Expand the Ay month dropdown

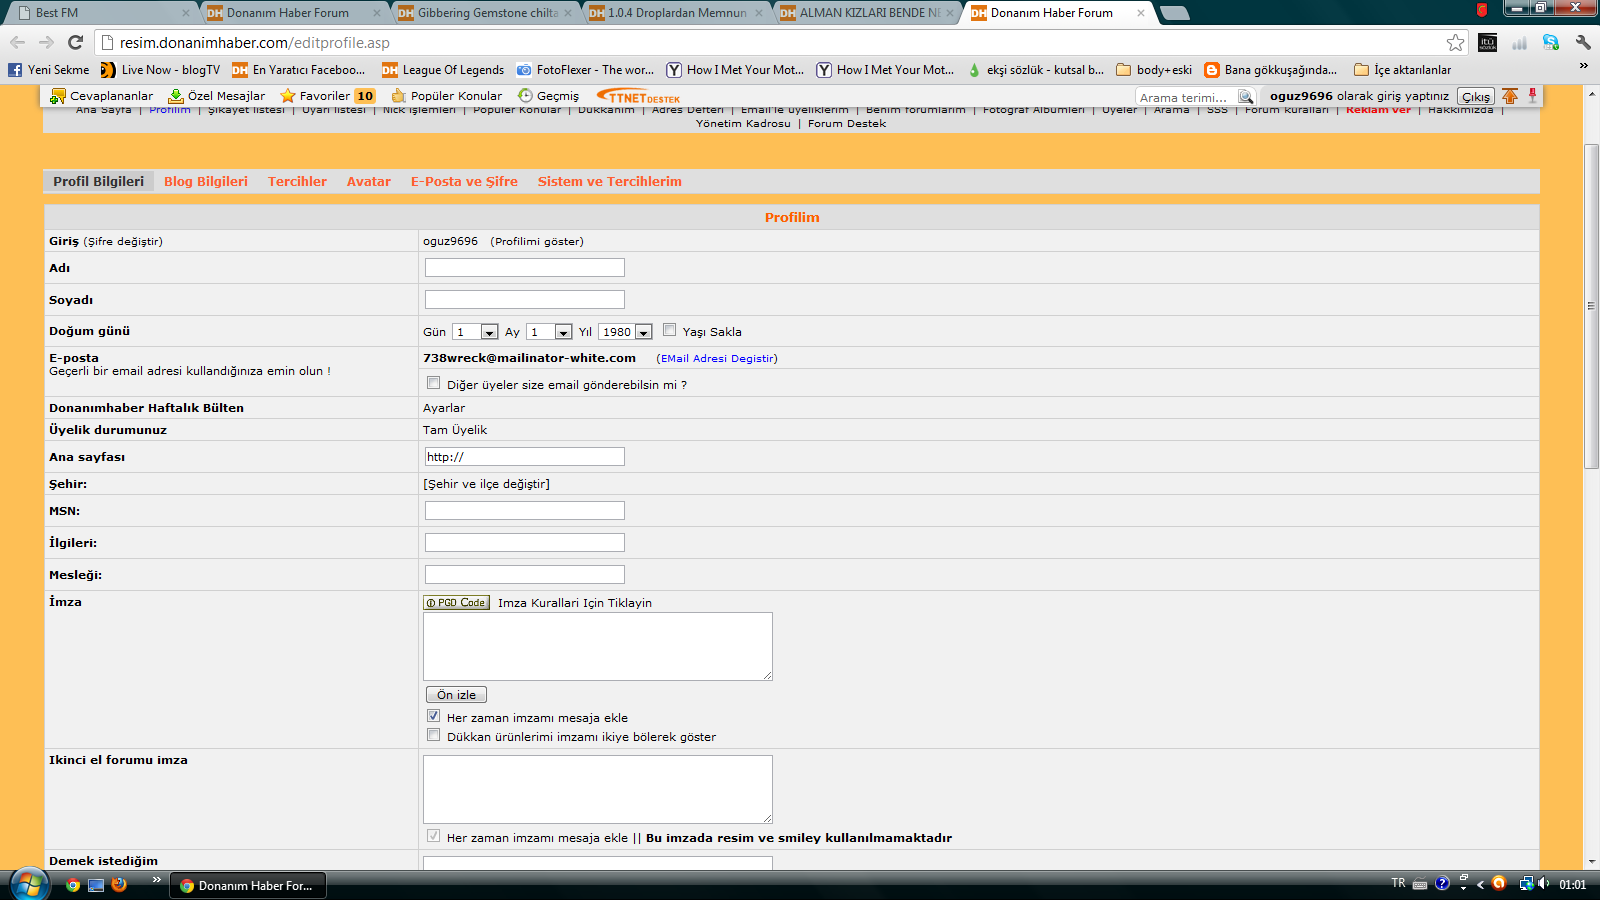[x=563, y=332]
